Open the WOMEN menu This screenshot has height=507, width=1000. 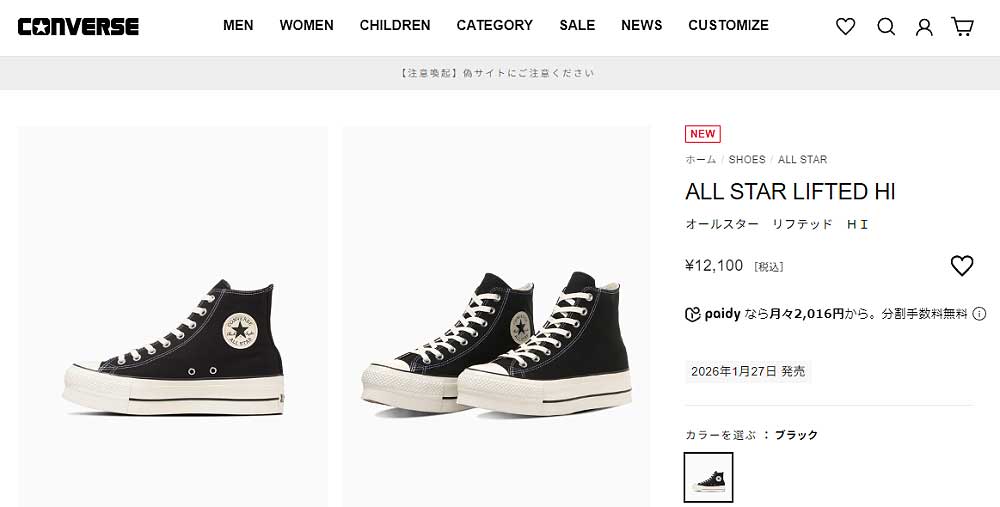coord(306,25)
